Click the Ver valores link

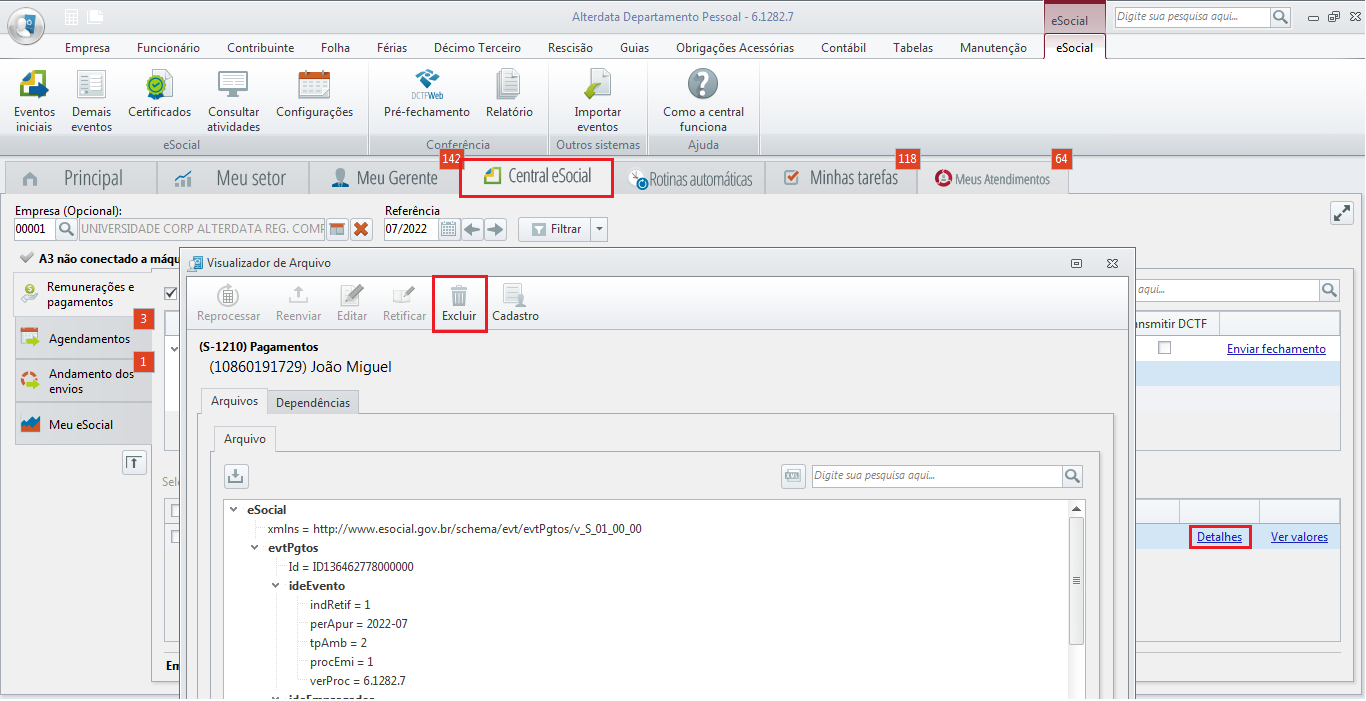pos(1299,537)
